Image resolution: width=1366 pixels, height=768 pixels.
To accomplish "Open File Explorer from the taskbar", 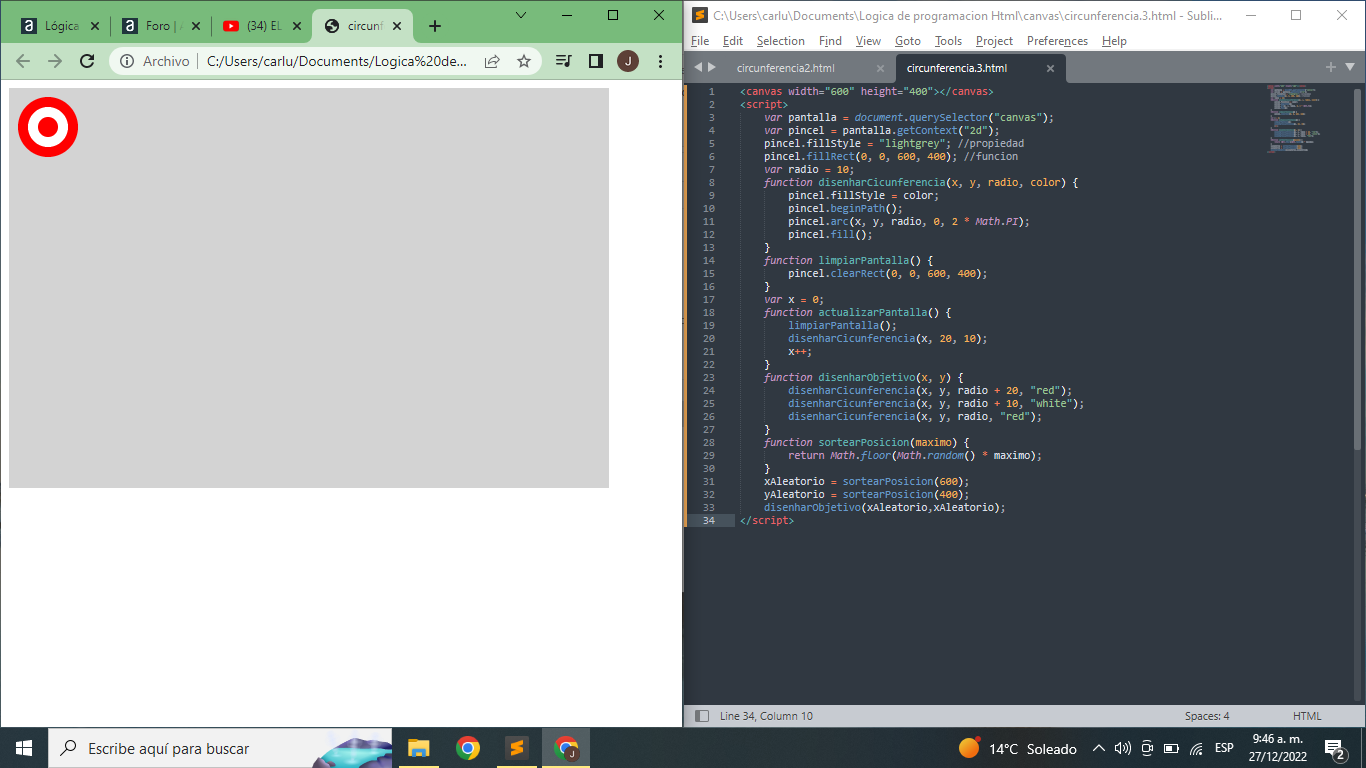I will pos(419,748).
